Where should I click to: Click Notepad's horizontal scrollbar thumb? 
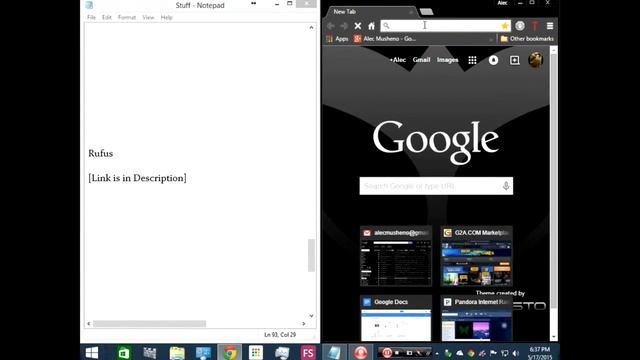(x=149, y=324)
